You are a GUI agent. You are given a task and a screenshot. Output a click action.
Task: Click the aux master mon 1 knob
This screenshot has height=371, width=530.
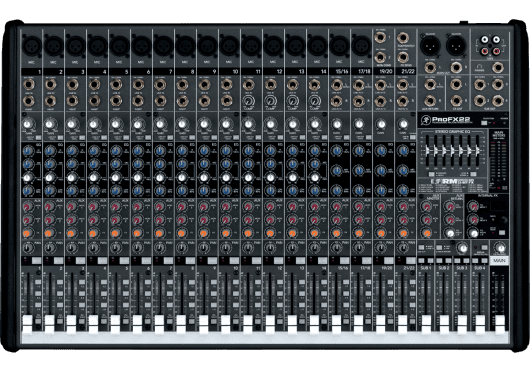[x=427, y=206]
